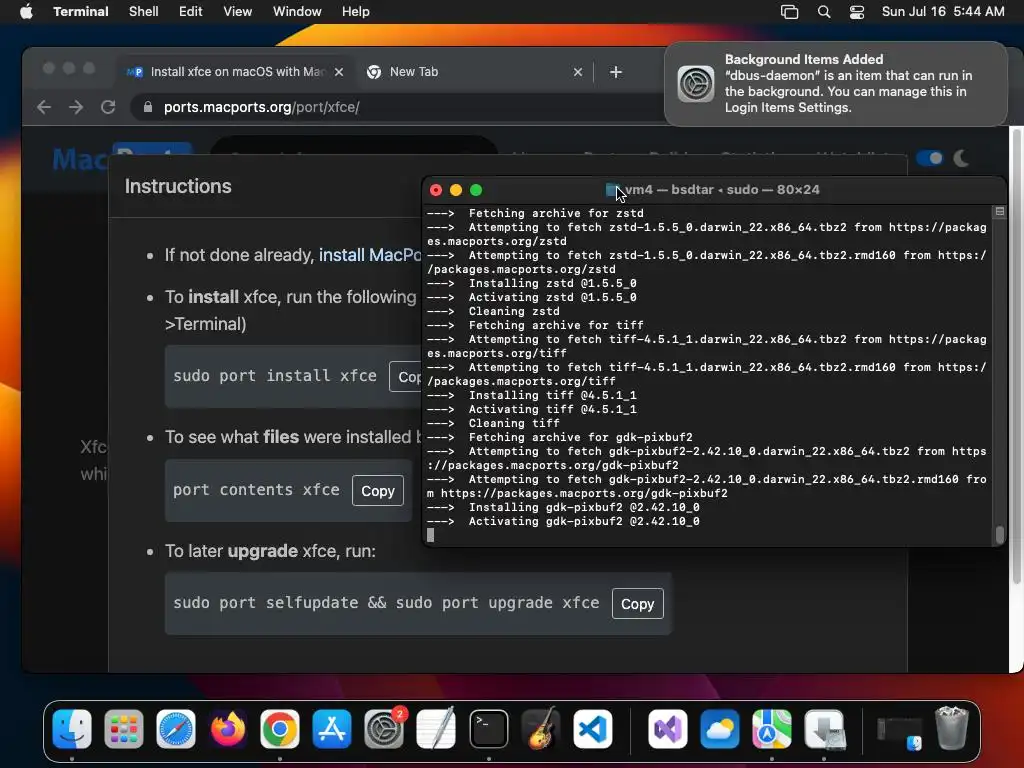
Task: Open Visual Studio Code in the dock
Action: 592,729
